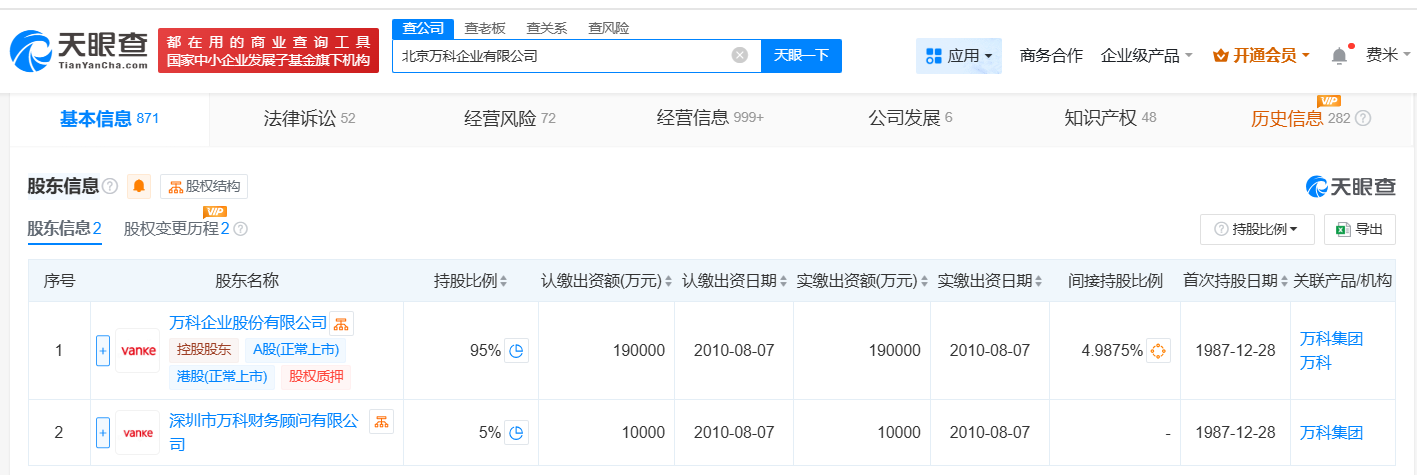Expand the 企业级产品 dropdown
This screenshot has height=475, width=1417.
(1146, 56)
